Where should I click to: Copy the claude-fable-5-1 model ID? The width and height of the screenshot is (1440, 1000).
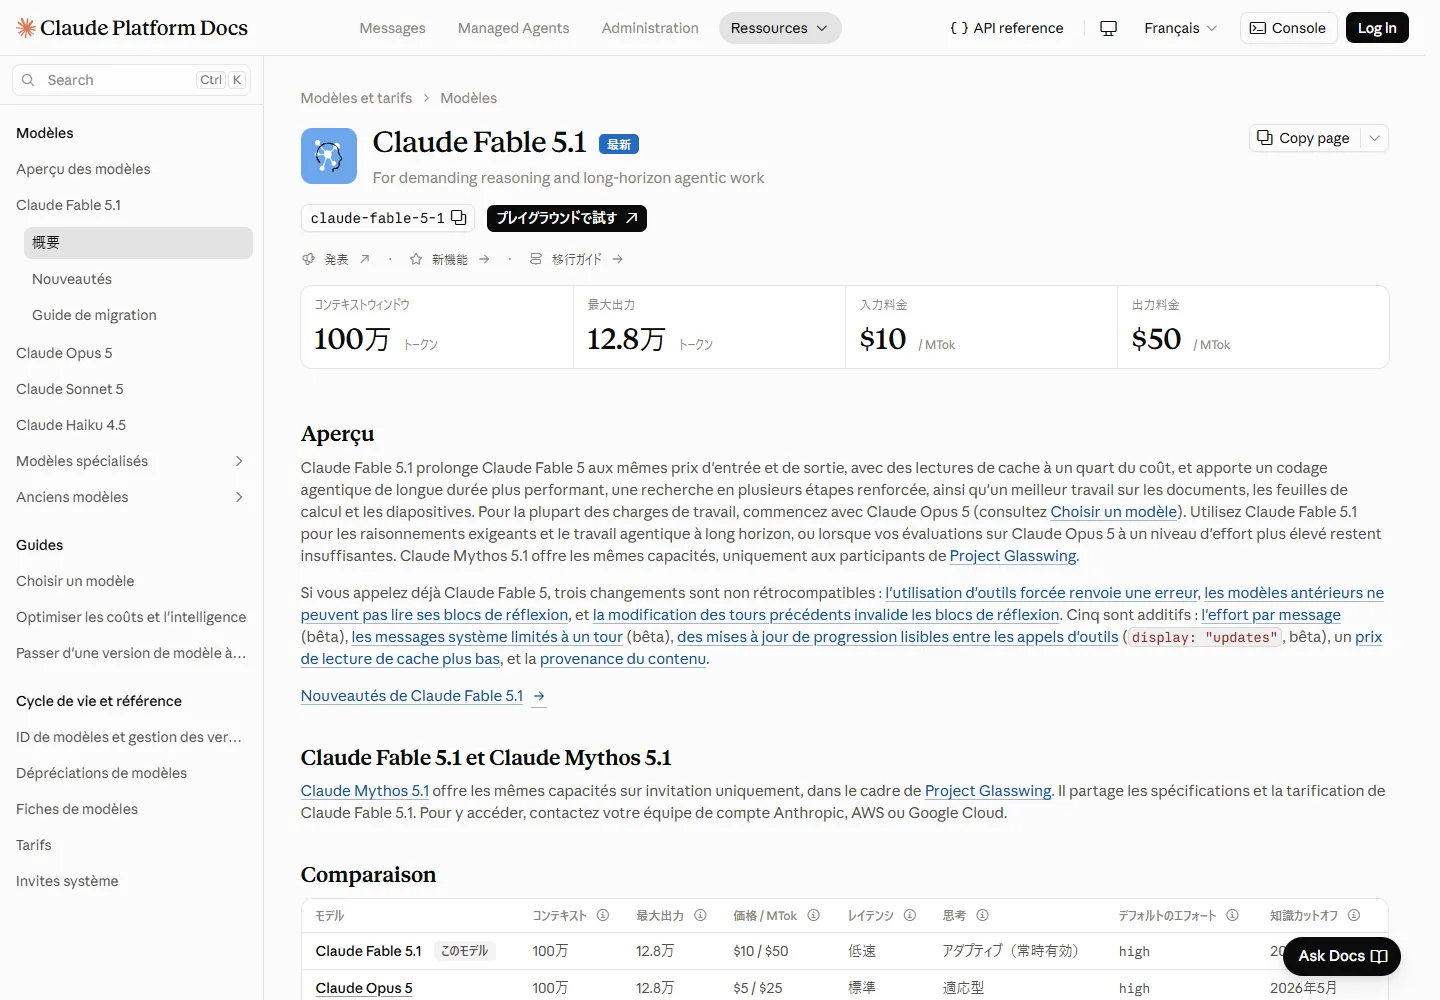point(459,218)
